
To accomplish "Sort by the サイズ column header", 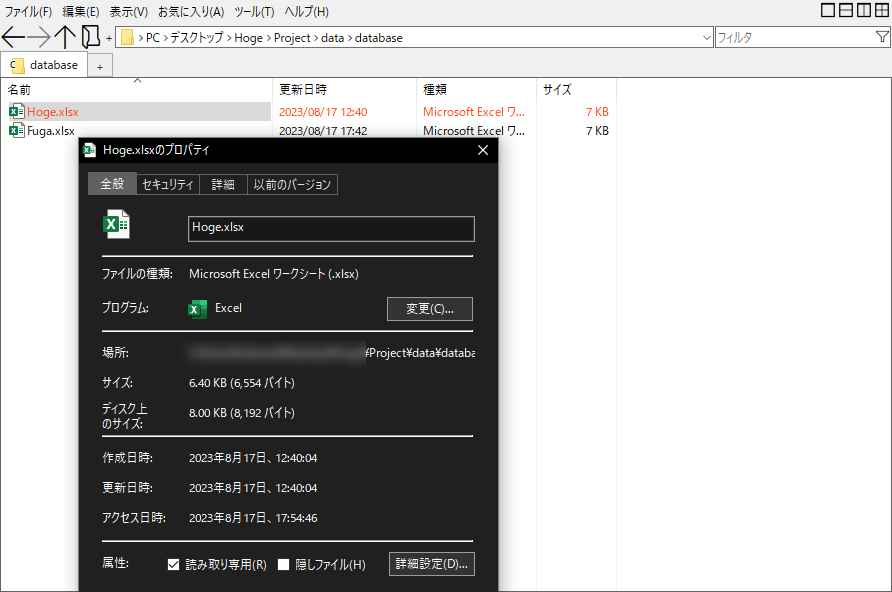I will point(576,89).
